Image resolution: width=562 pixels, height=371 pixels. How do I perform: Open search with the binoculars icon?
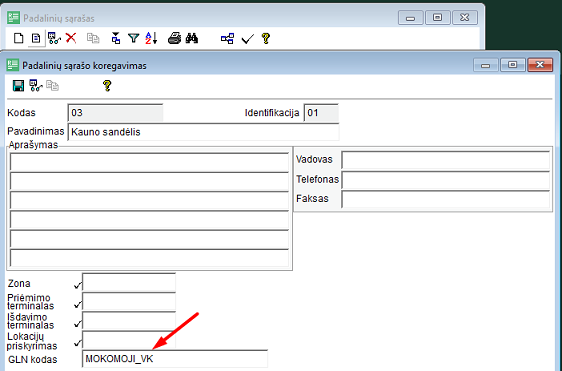pos(192,38)
